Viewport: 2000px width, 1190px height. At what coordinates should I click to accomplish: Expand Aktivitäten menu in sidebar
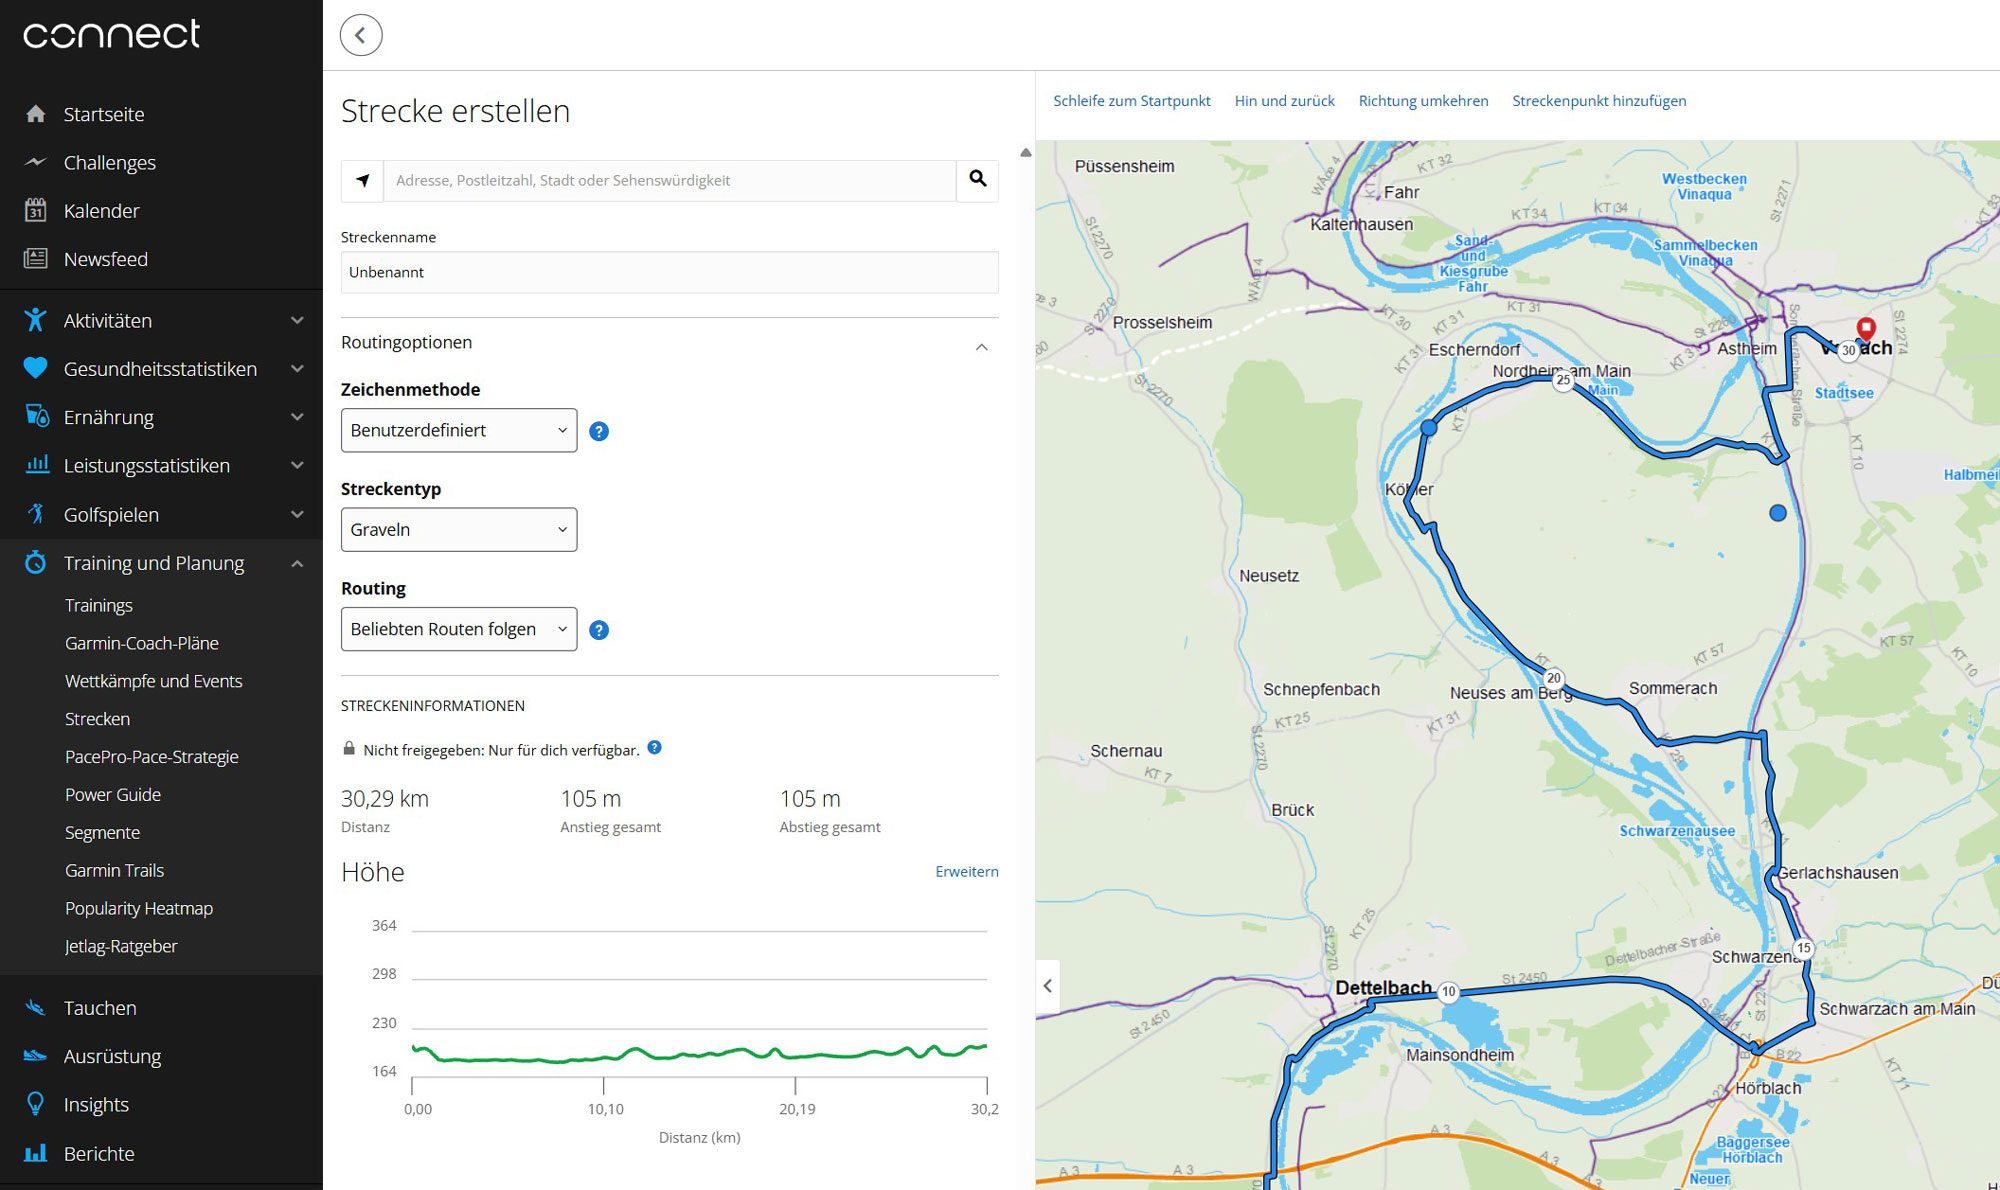[296, 321]
